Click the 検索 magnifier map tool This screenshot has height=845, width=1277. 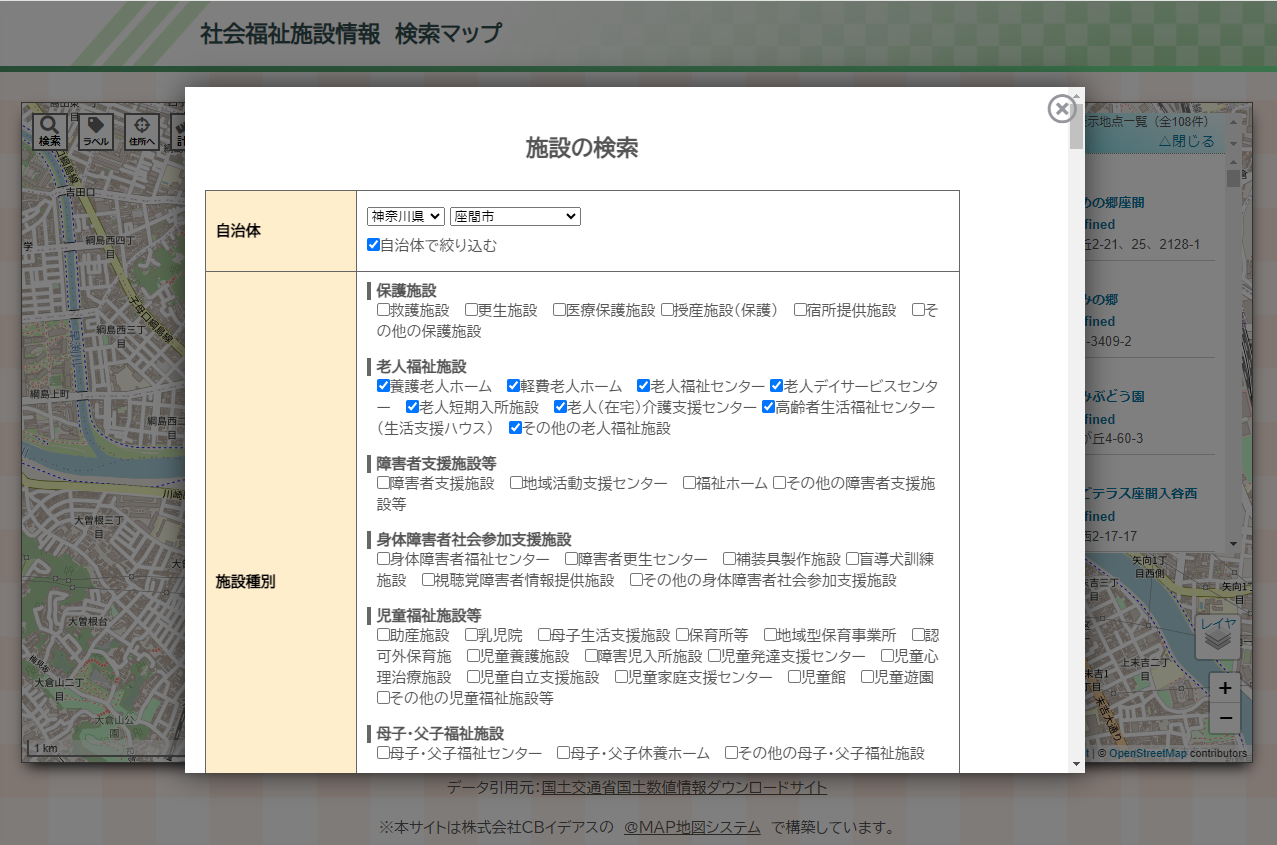pos(50,131)
